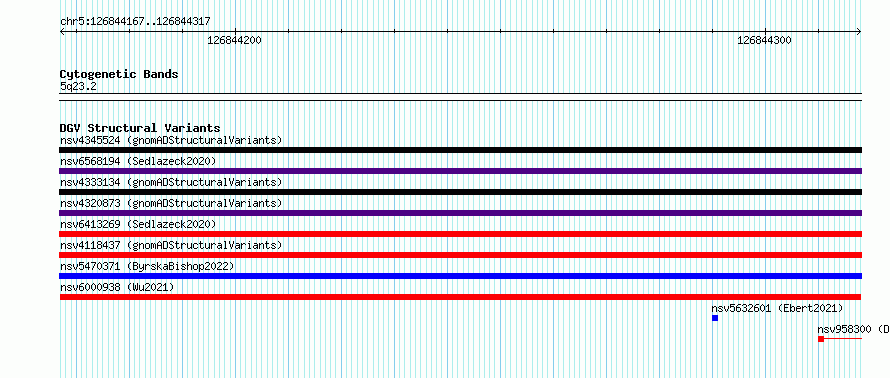
Task: Click the nsv5632601 Ebert2021 label
Action: (x=777, y=308)
